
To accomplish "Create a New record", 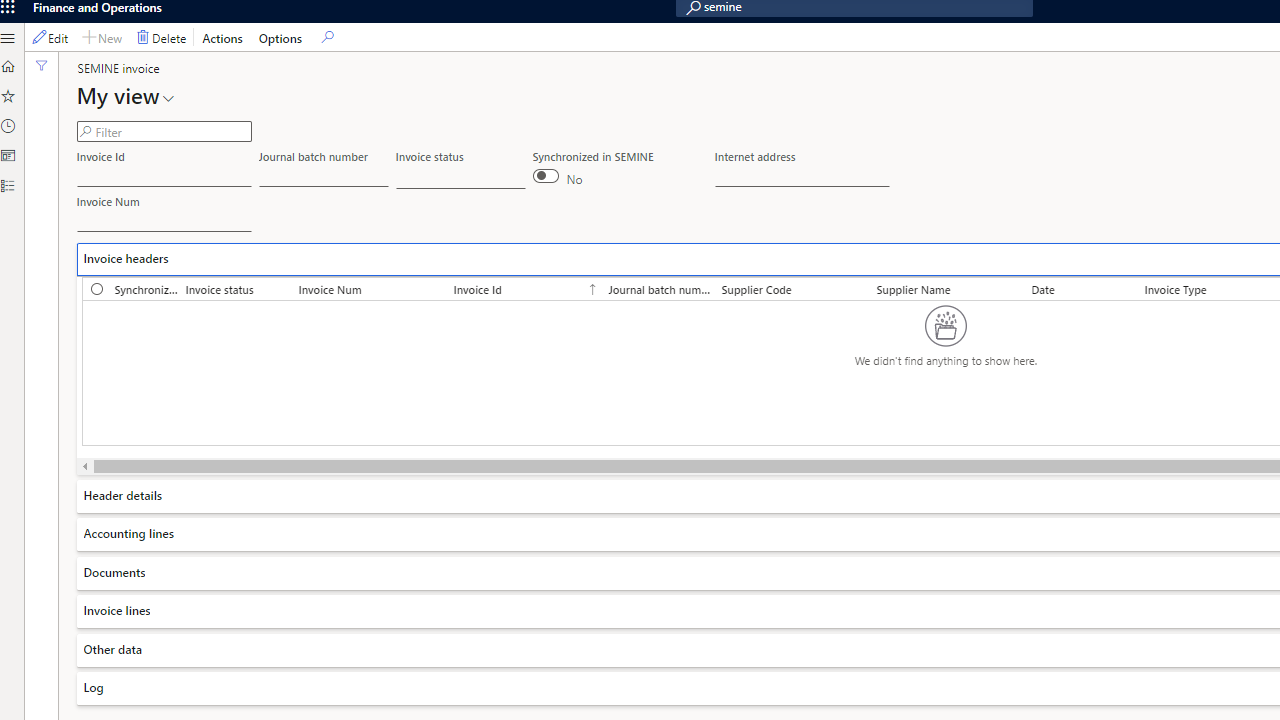I will click(102, 38).
